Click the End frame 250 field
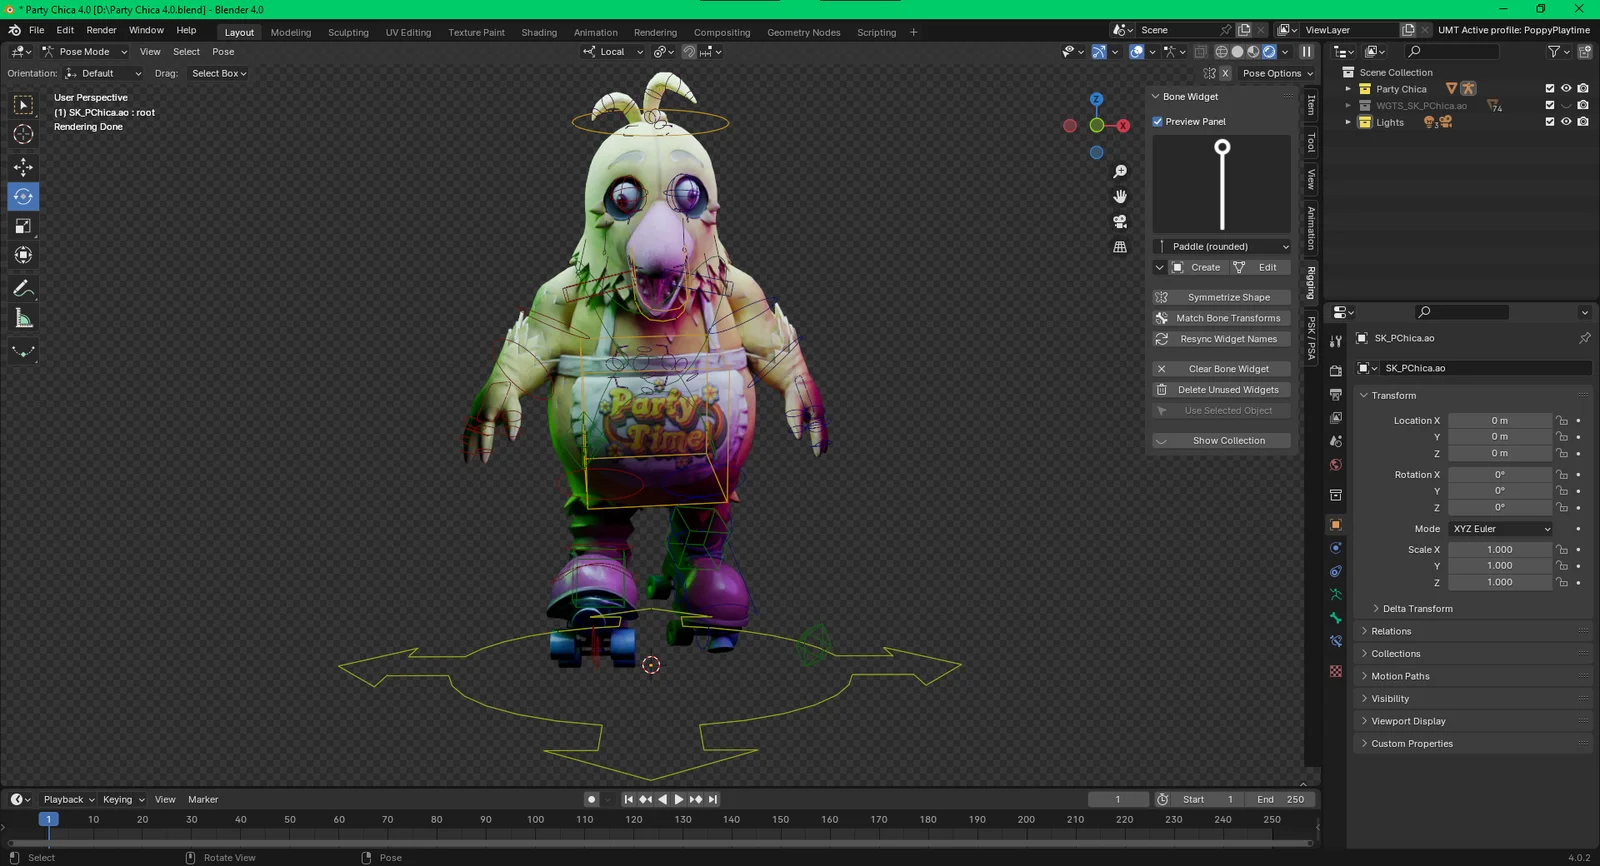The height and width of the screenshot is (866, 1600). 1281,800
